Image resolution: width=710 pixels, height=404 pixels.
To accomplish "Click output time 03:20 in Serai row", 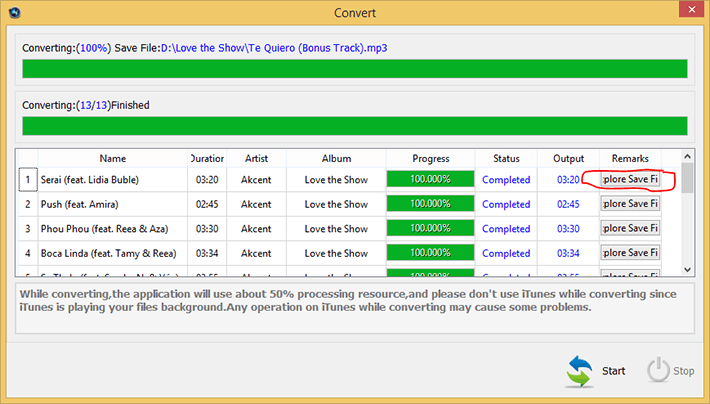I will tap(568, 180).
